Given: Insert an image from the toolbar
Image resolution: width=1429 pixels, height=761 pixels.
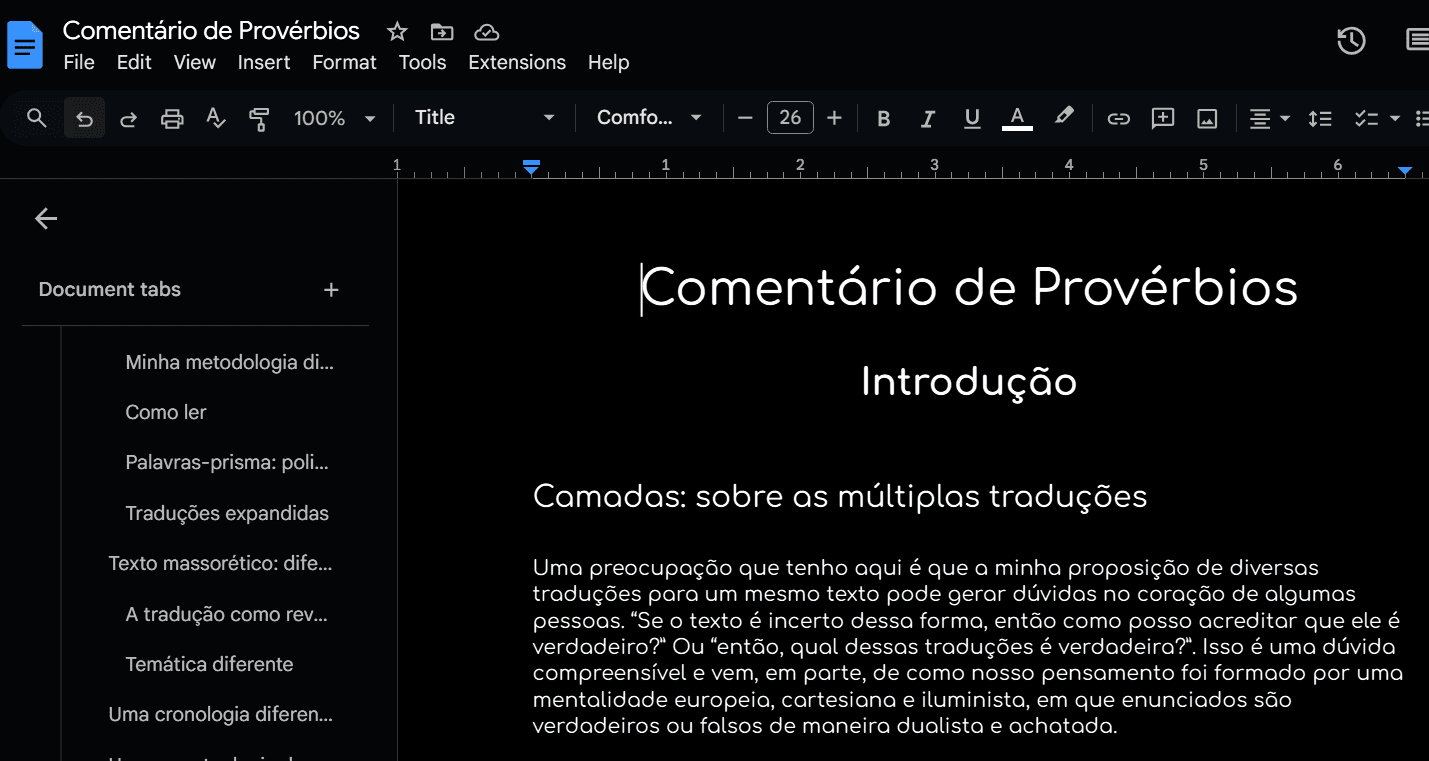Looking at the screenshot, I should [1207, 119].
